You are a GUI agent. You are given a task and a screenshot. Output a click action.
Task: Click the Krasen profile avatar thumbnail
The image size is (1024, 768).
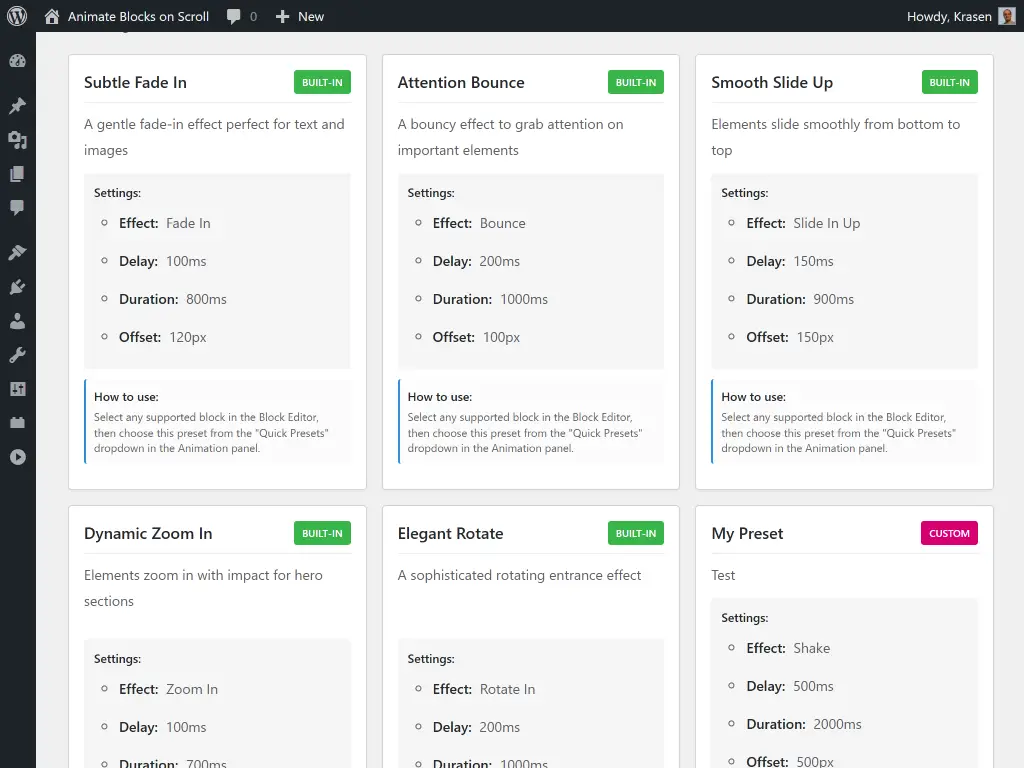(1008, 16)
